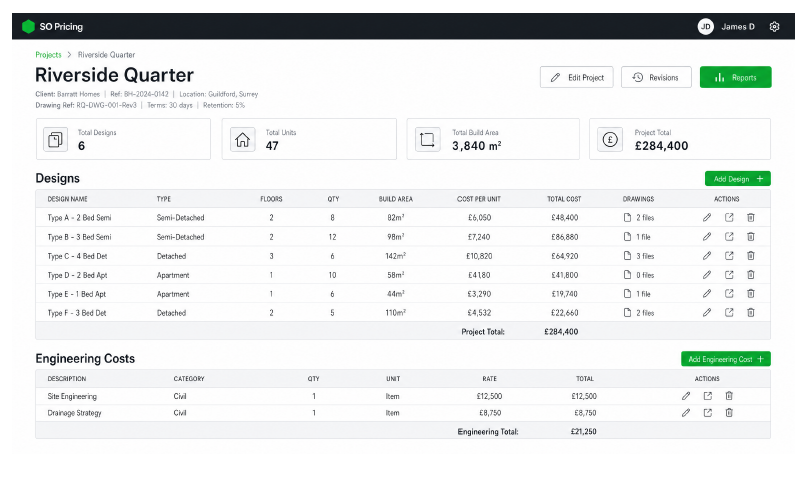Select the Total Designs card

[x=123, y=139]
